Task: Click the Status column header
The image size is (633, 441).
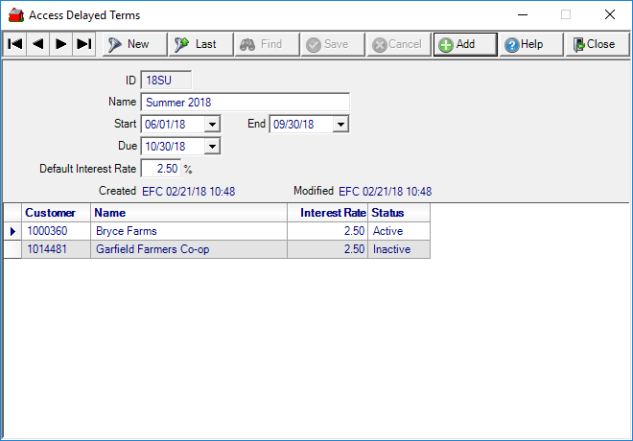Action: point(398,212)
